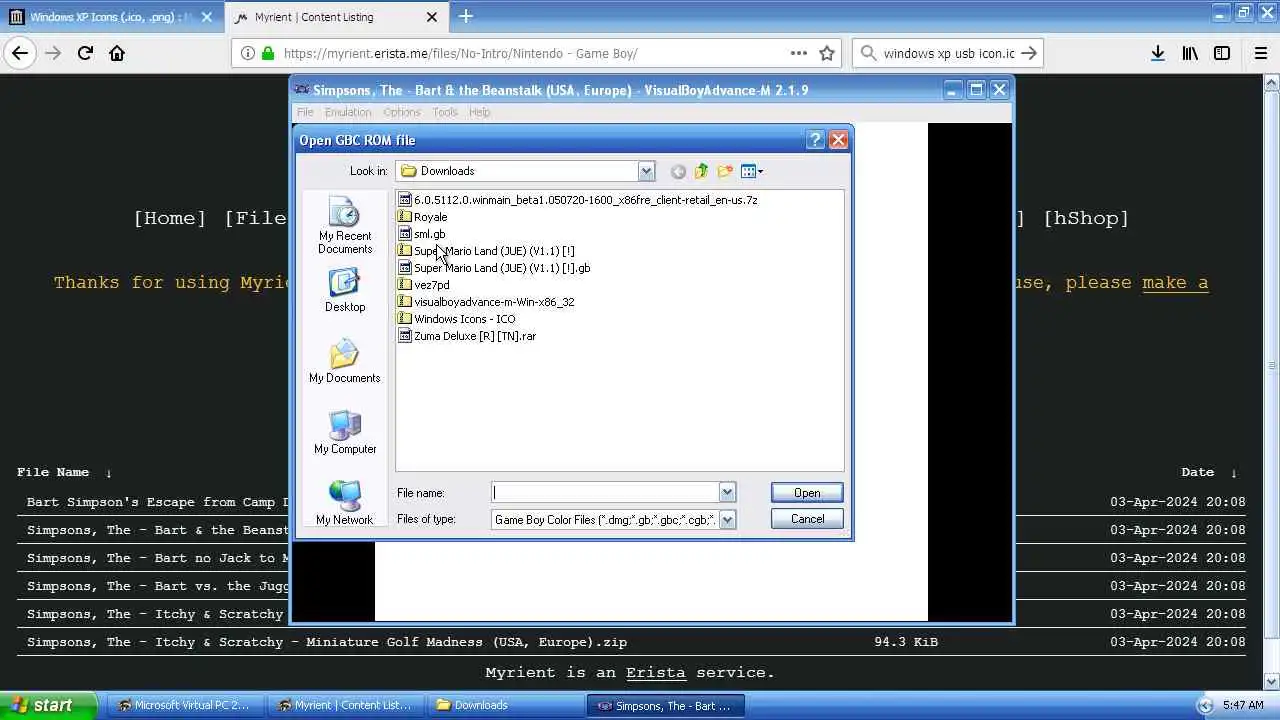
Task: Open the Help menu in VisualBoyAdvance
Action: tap(480, 112)
